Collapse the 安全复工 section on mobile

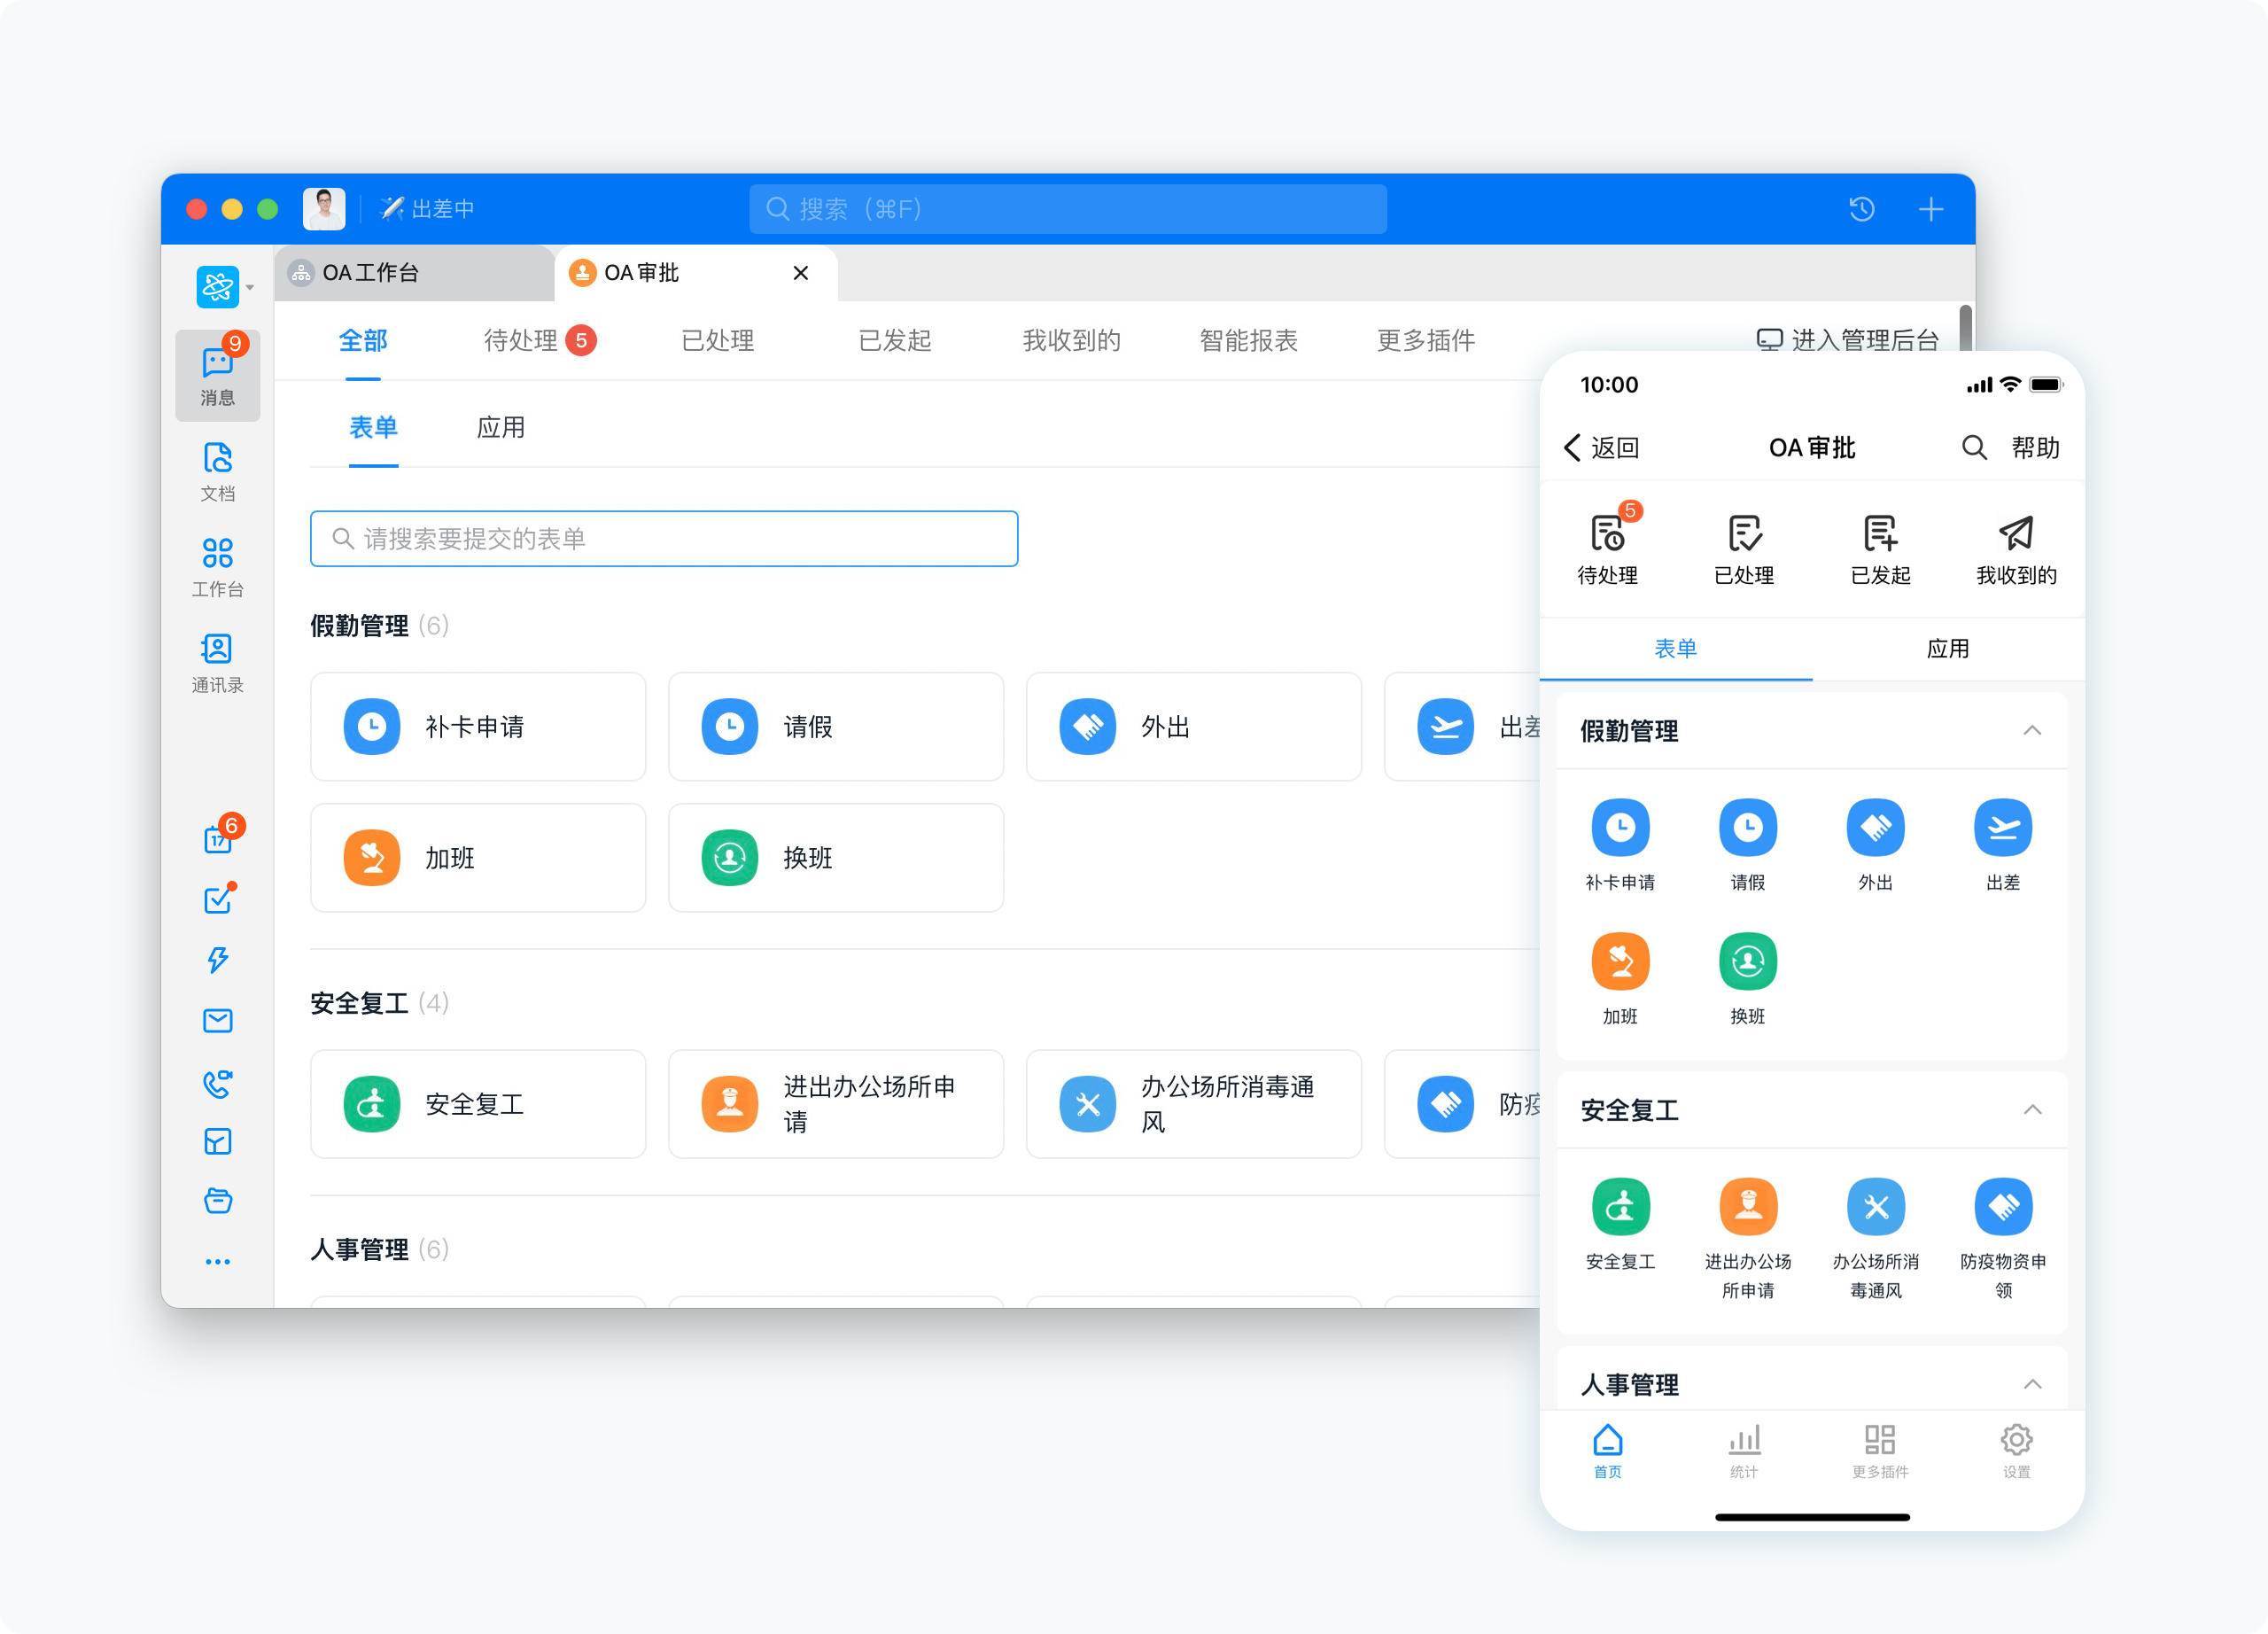[x=2032, y=1110]
